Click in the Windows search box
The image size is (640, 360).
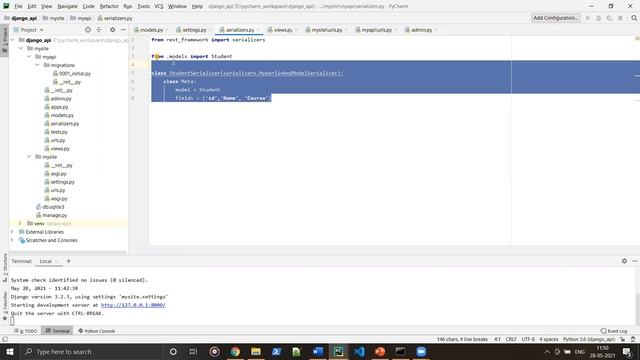tap(91, 351)
